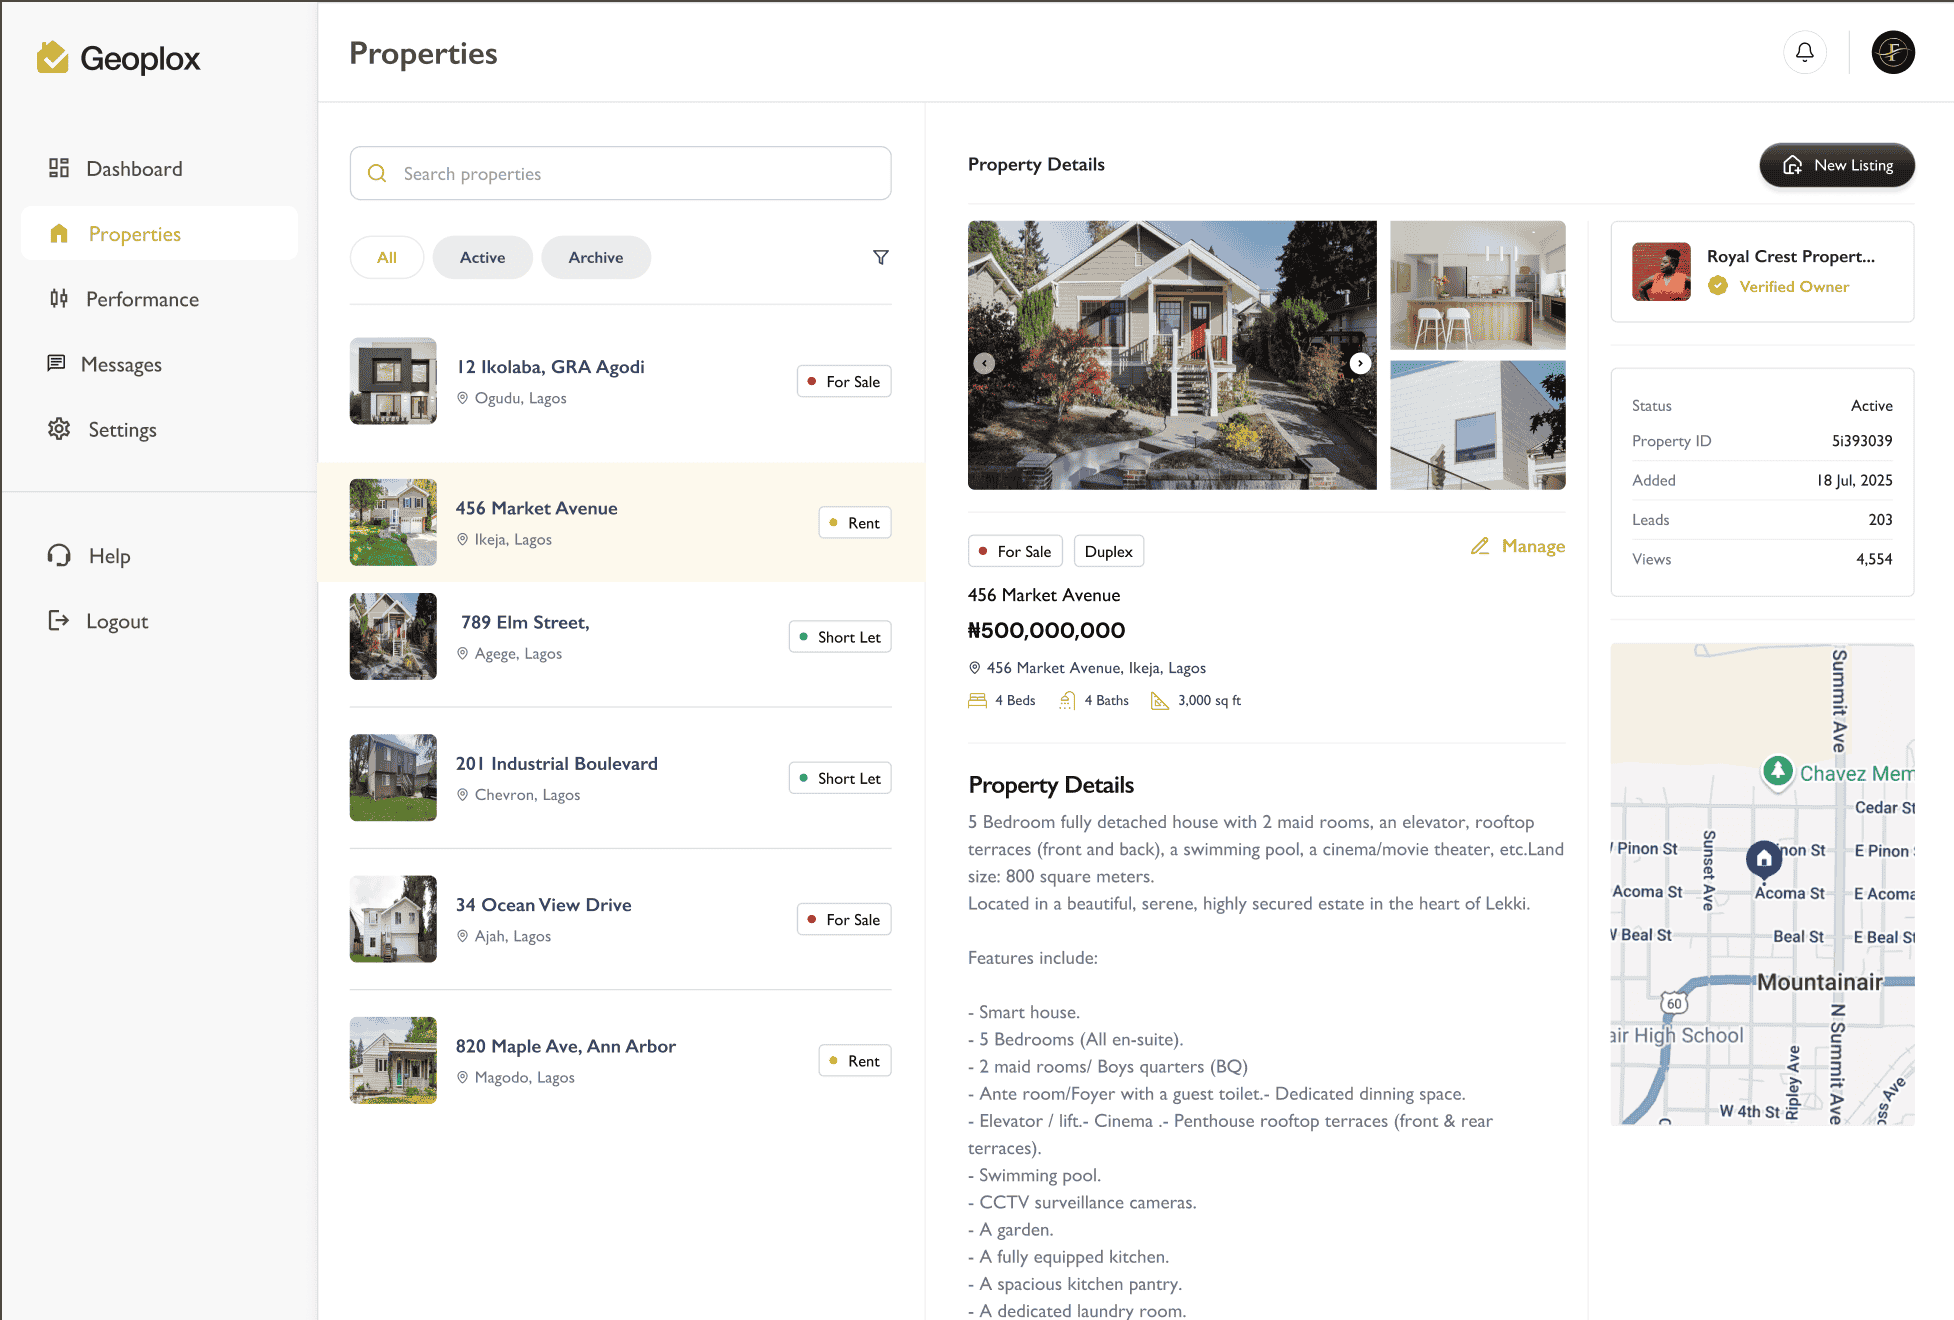Click the route 60 shield on map
The image size is (1954, 1320).
(x=1674, y=1003)
